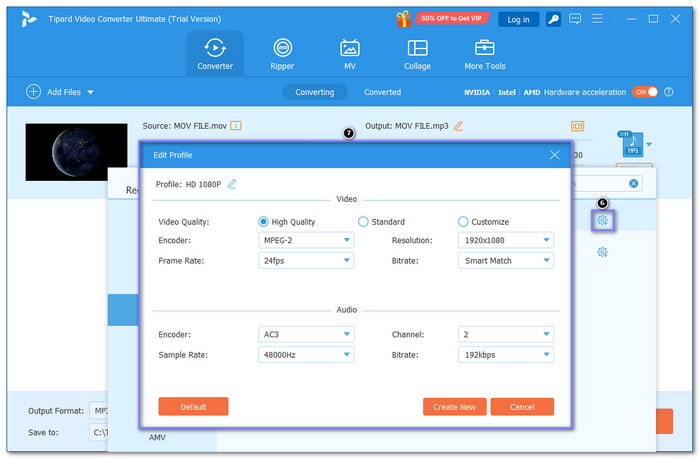
Task: Clear the format search field
Action: click(x=633, y=183)
